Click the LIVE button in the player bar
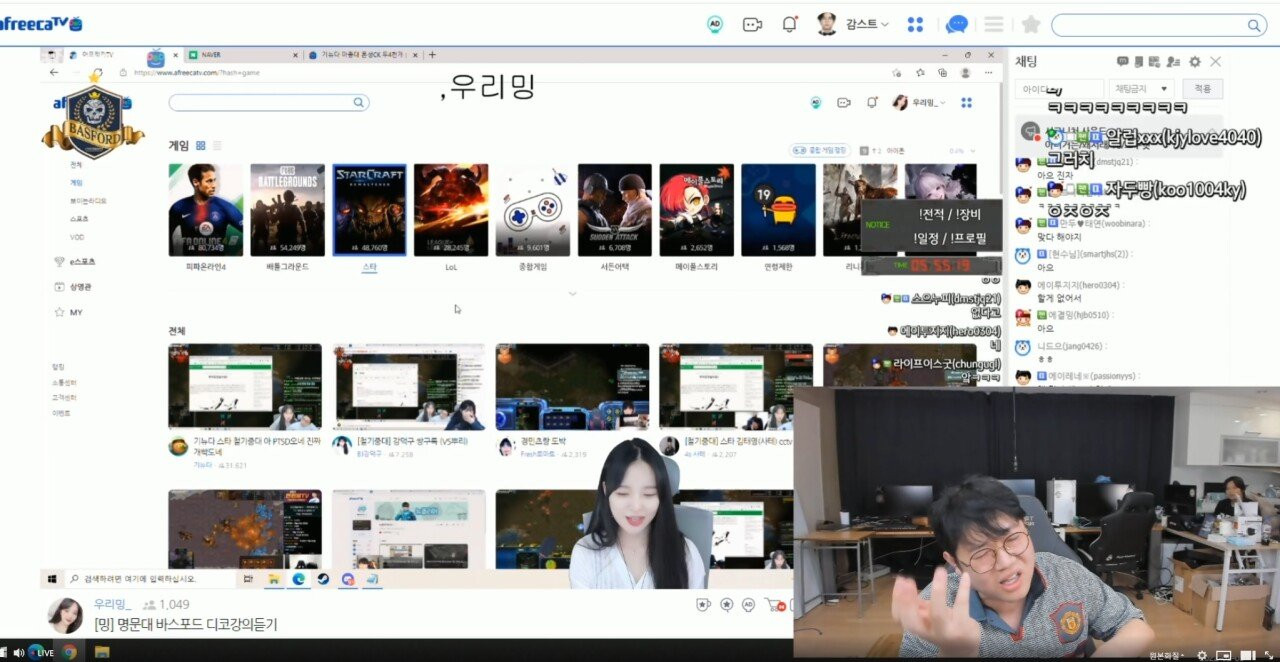Viewport: 1280px width, 662px height. [x=42, y=653]
